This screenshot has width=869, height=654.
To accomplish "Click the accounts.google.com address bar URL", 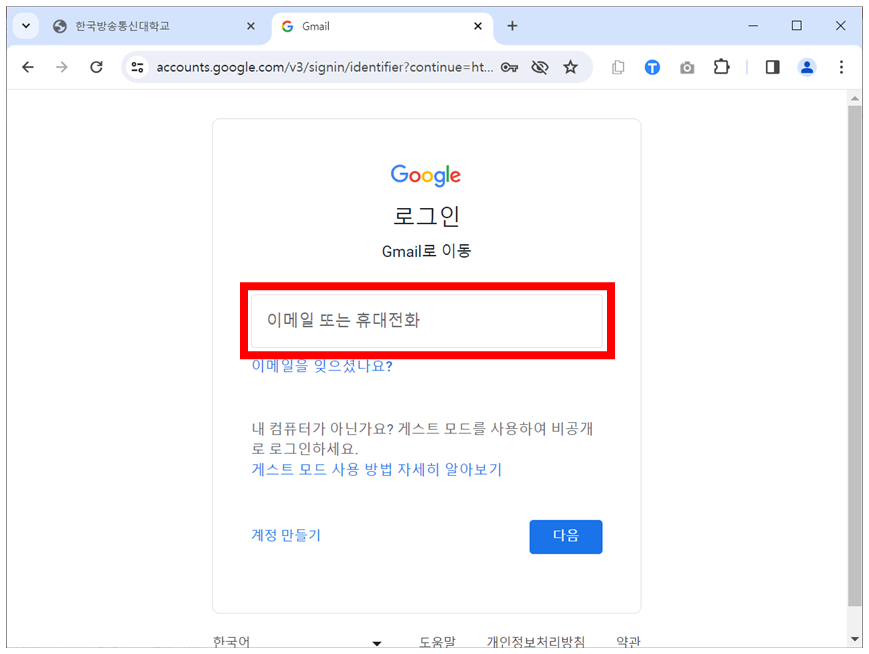I will [x=324, y=67].
